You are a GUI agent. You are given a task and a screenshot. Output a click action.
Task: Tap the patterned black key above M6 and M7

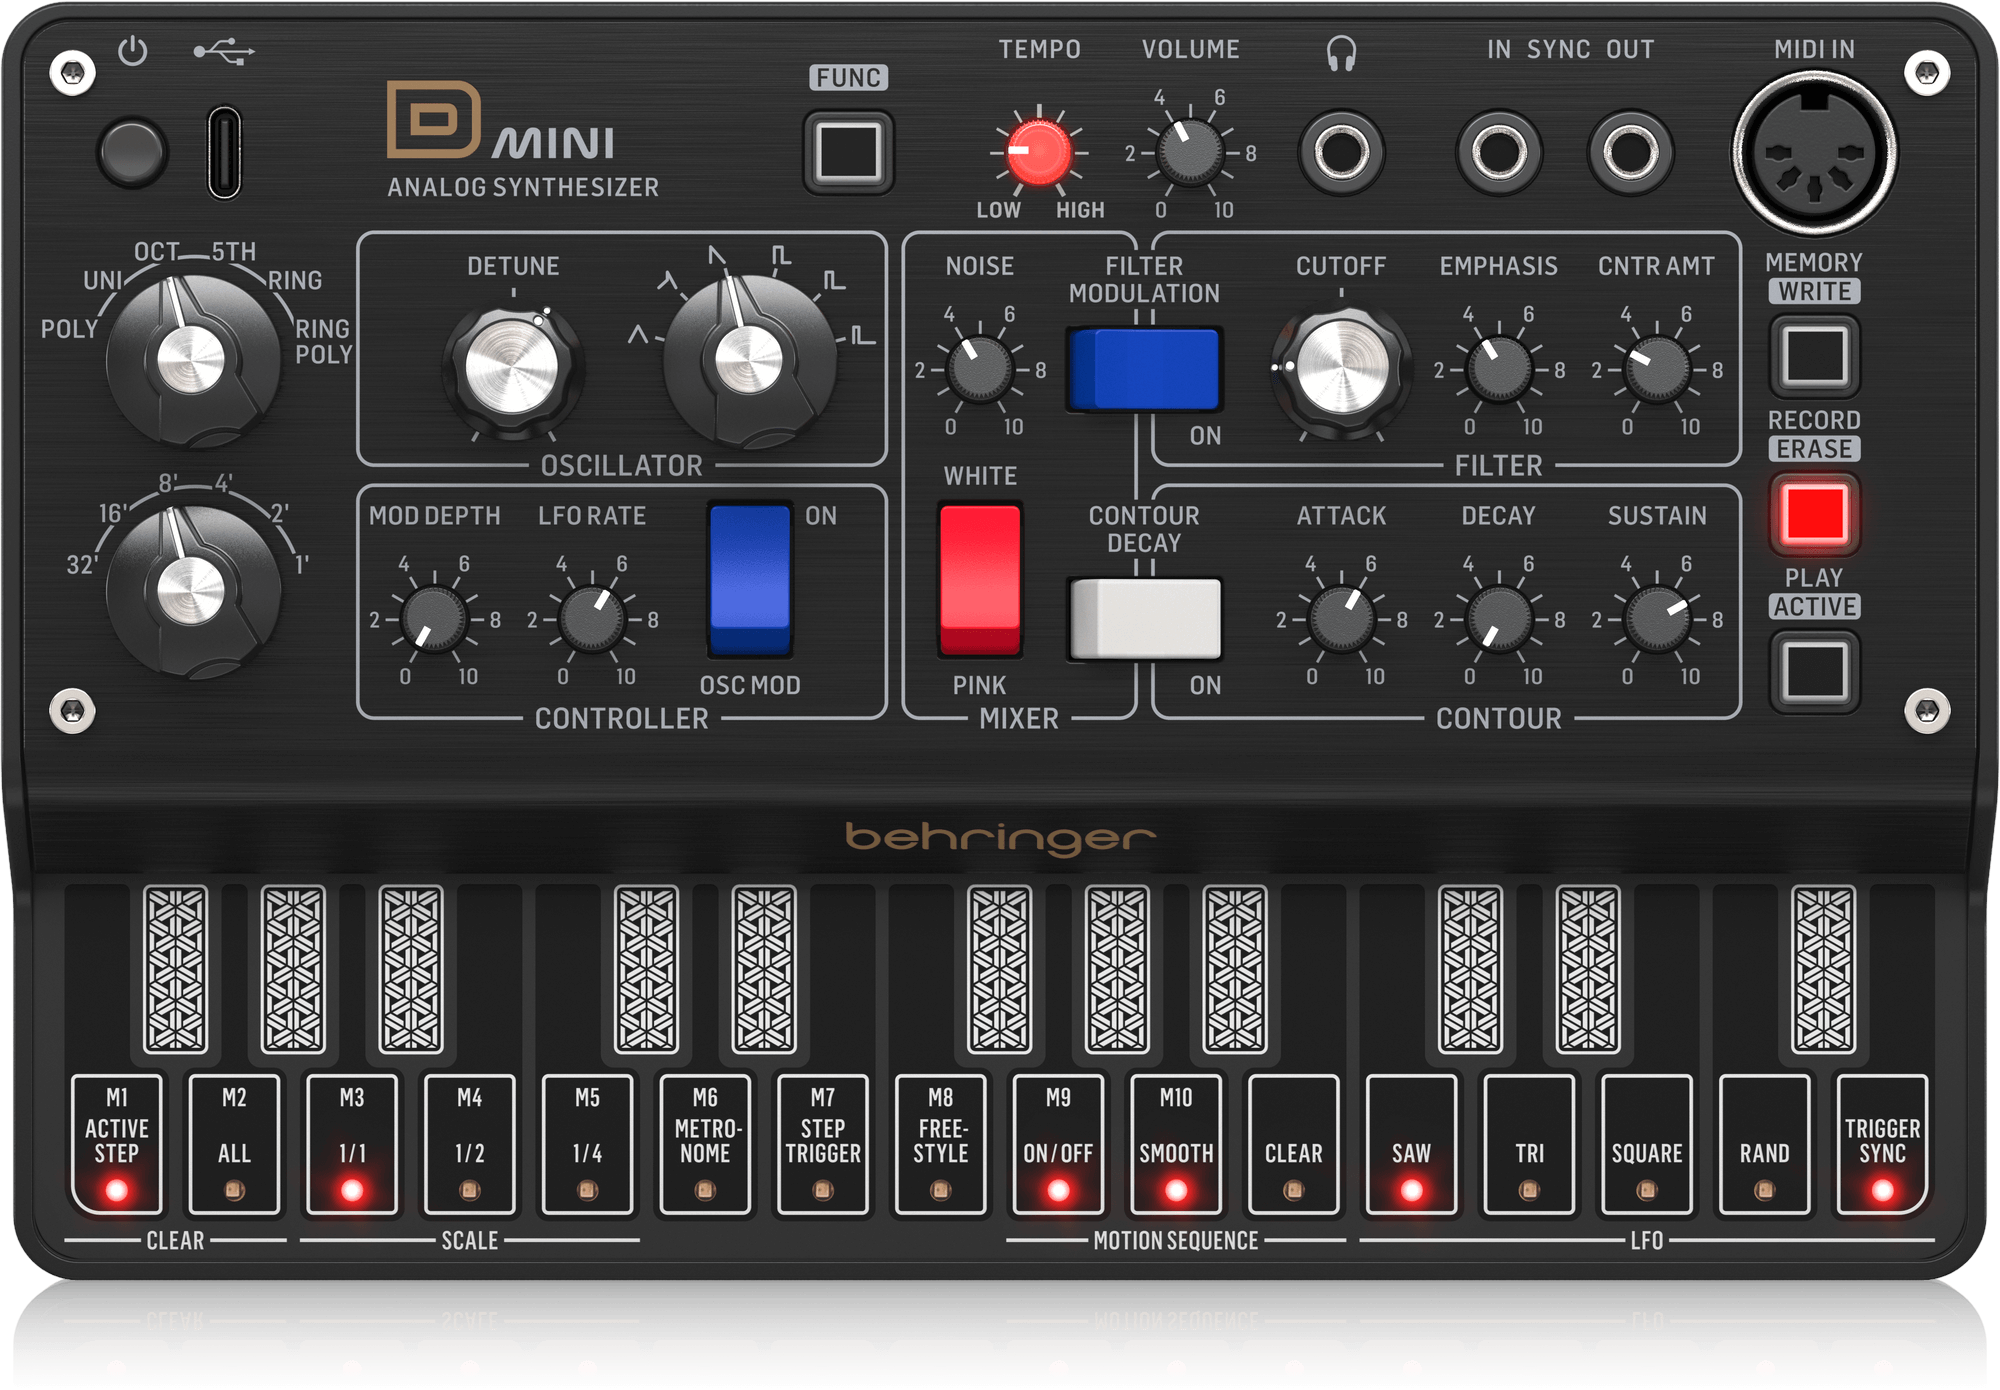pyautogui.click(x=764, y=969)
